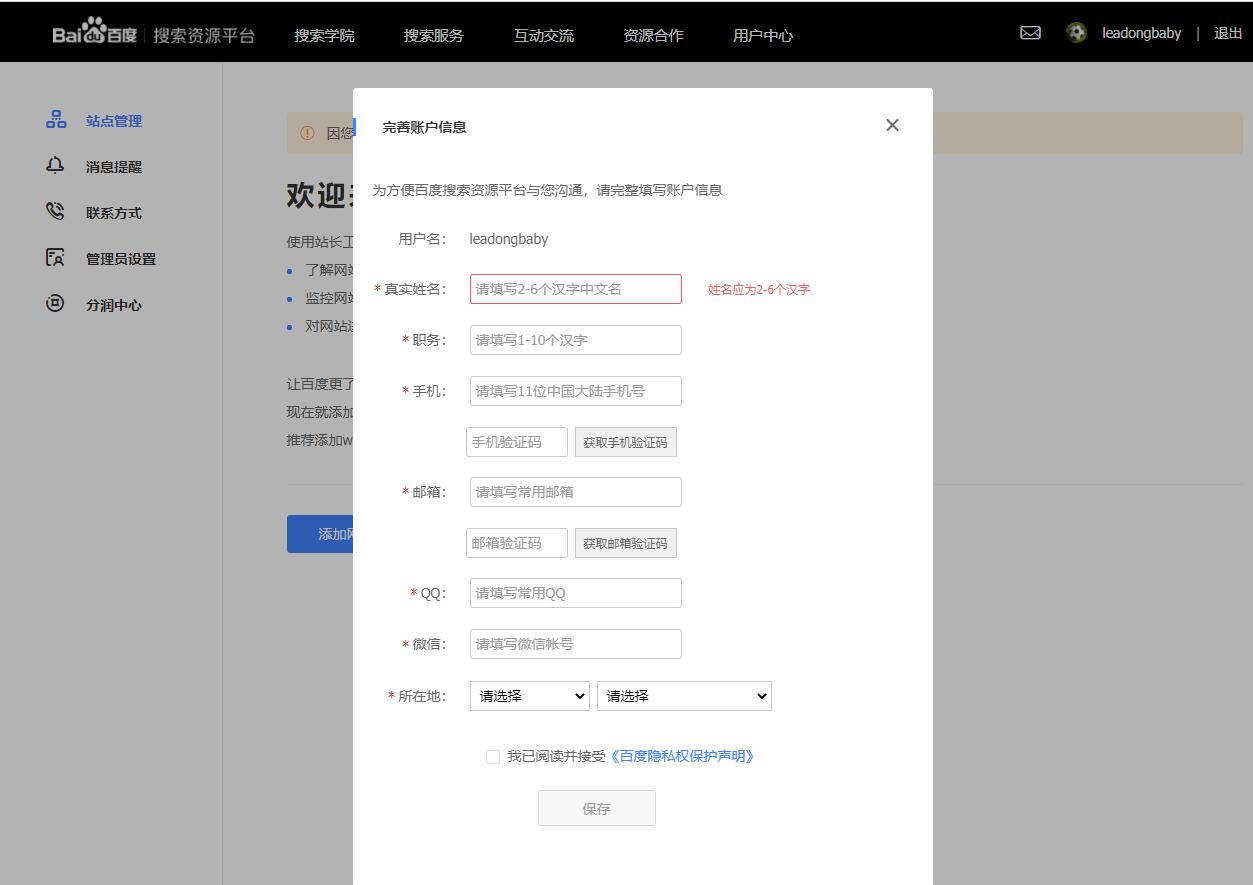Click the 保存 save button

point(596,808)
